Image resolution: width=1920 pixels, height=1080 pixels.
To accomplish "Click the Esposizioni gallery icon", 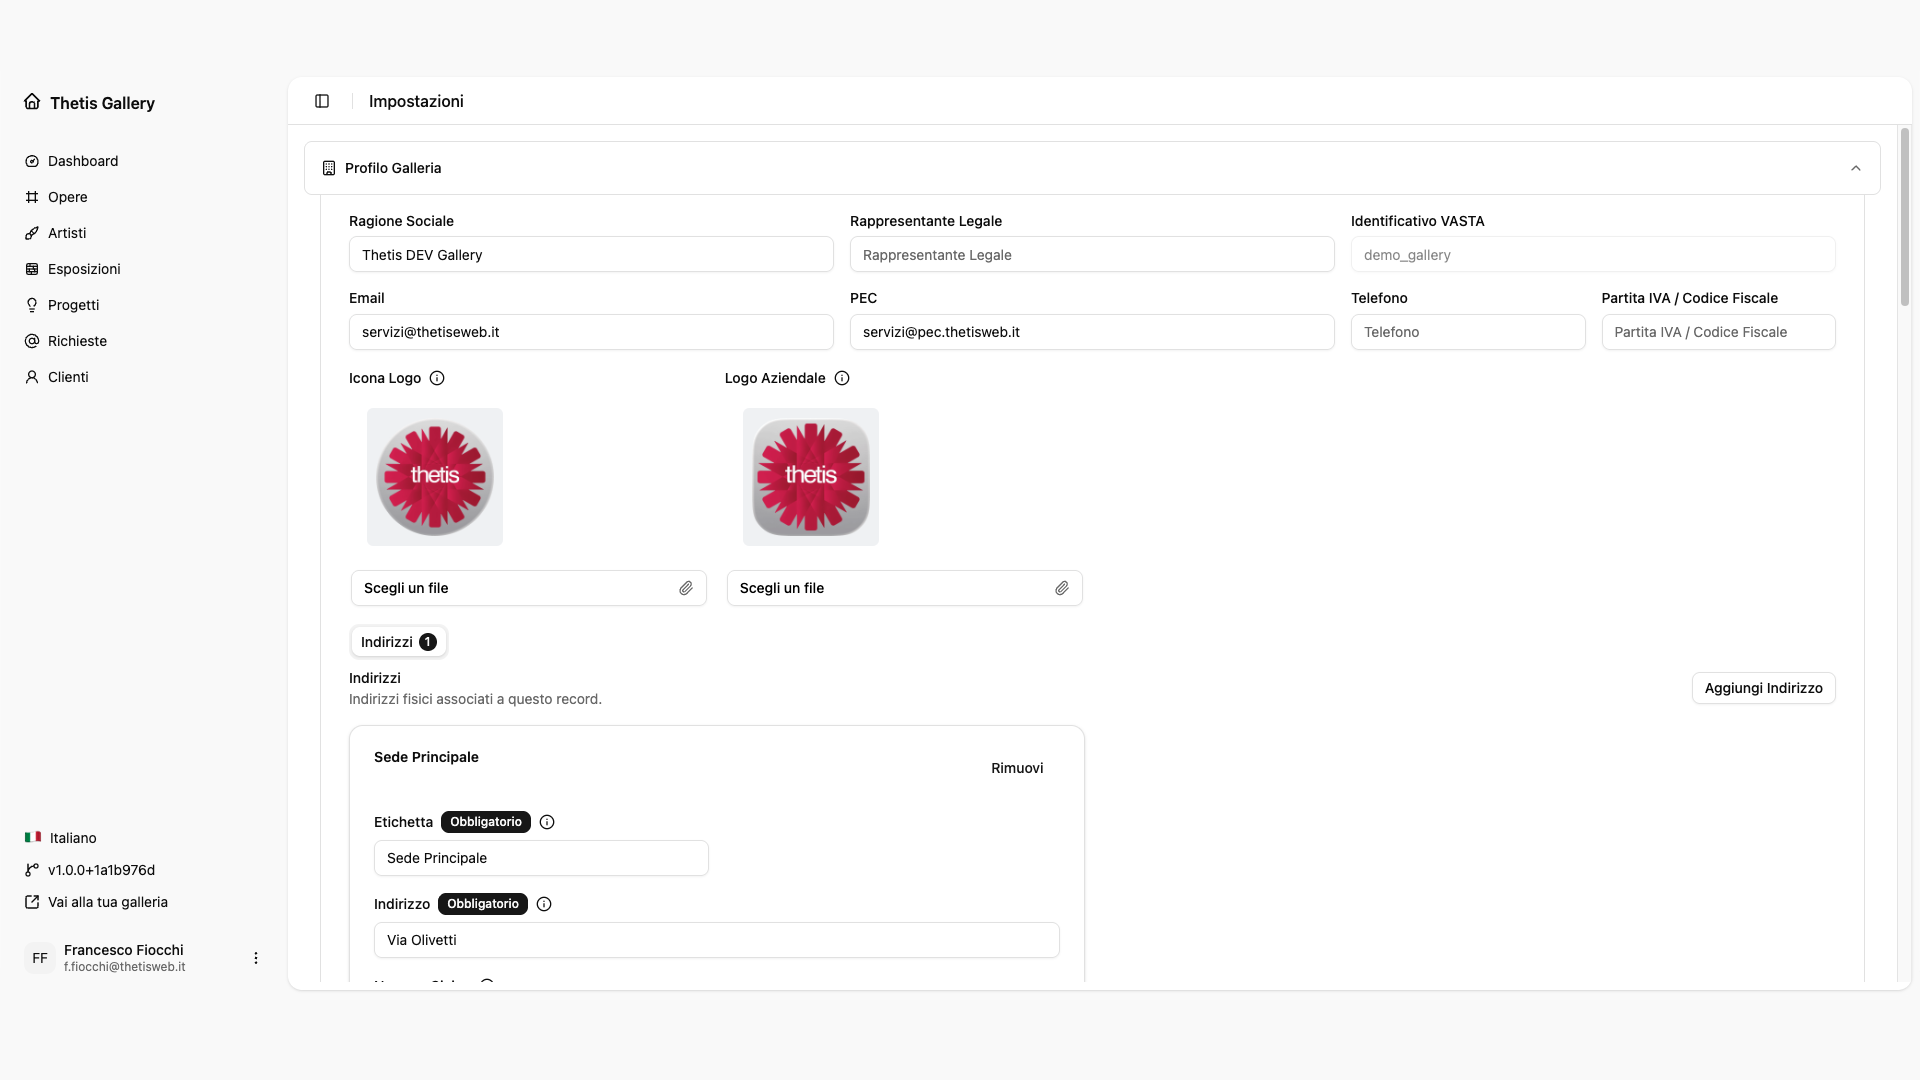I will pos(32,269).
